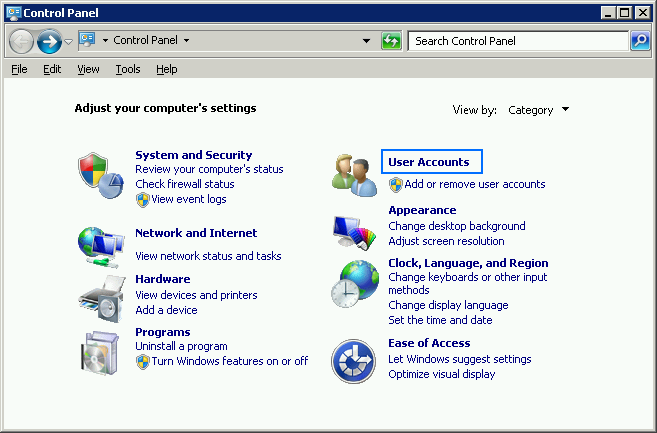Open the File menu
This screenshot has height=433, width=657.
coord(19,69)
